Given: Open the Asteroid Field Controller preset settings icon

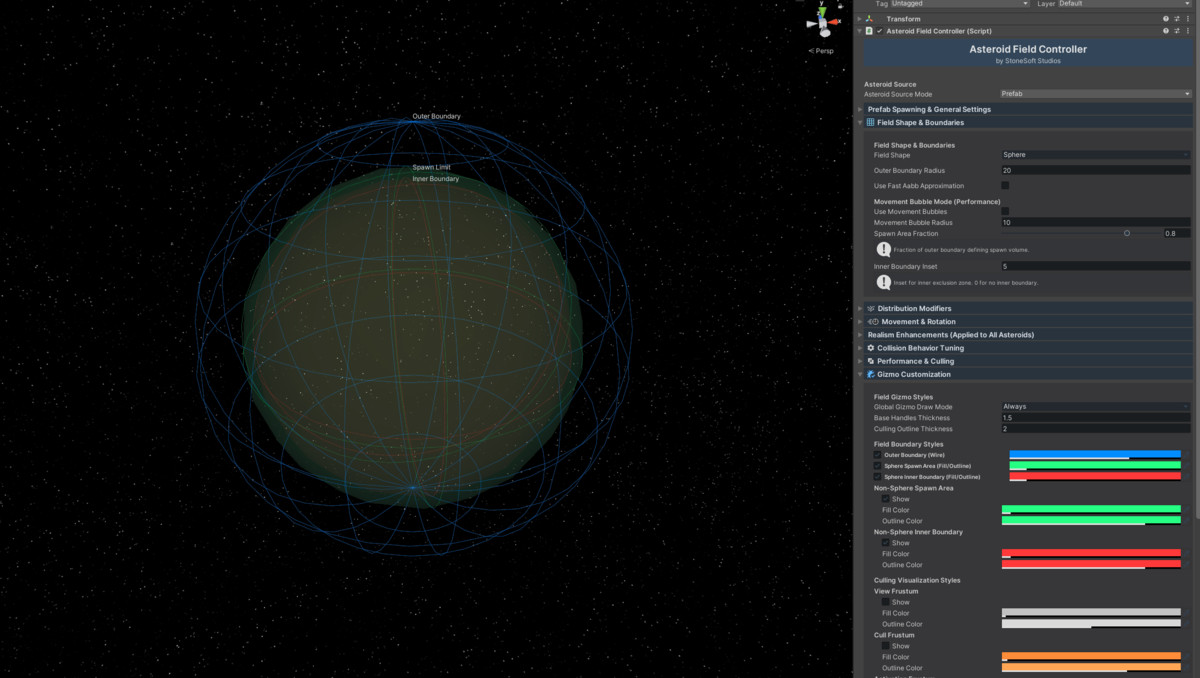Looking at the screenshot, I should pyautogui.click(x=1177, y=31).
